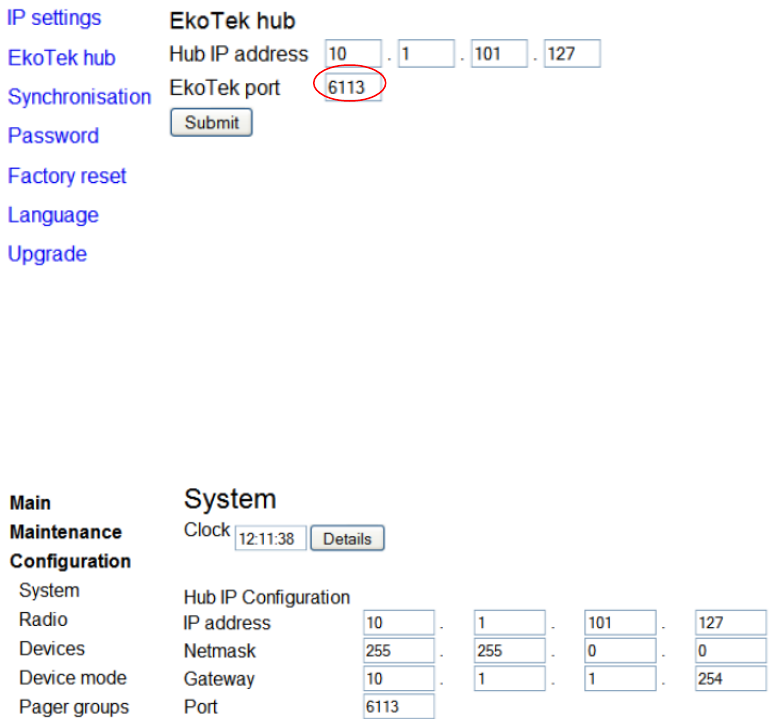Screen dimensions: 774x719
Task: Click the Port field under Hub IP Configuration
Action: tap(398, 707)
